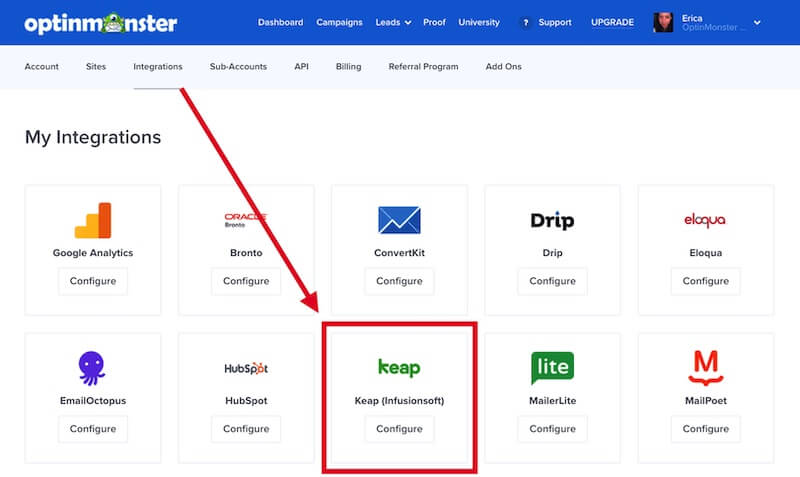This screenshot has height=477, width=800.
Task: Click the green Keap logo
Action: 399,367
